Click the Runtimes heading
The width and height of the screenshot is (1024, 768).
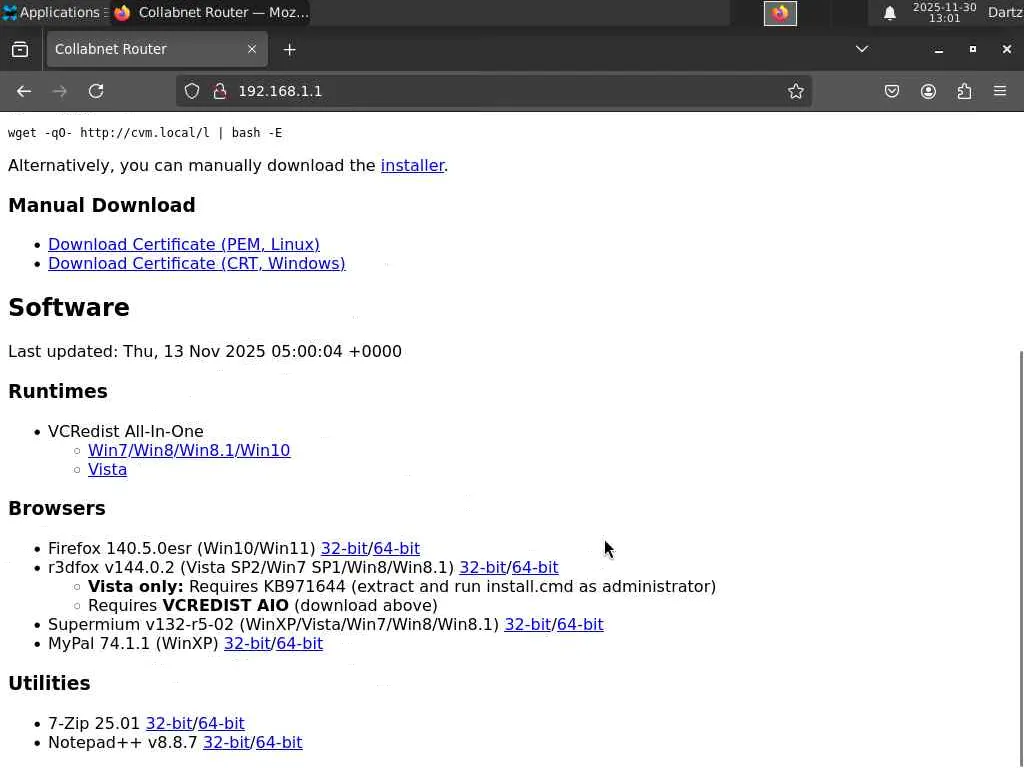click(x=57, y=391)
